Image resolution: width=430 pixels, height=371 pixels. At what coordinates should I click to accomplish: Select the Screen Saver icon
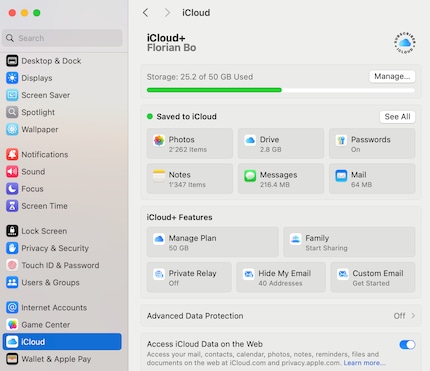[12, 95]
